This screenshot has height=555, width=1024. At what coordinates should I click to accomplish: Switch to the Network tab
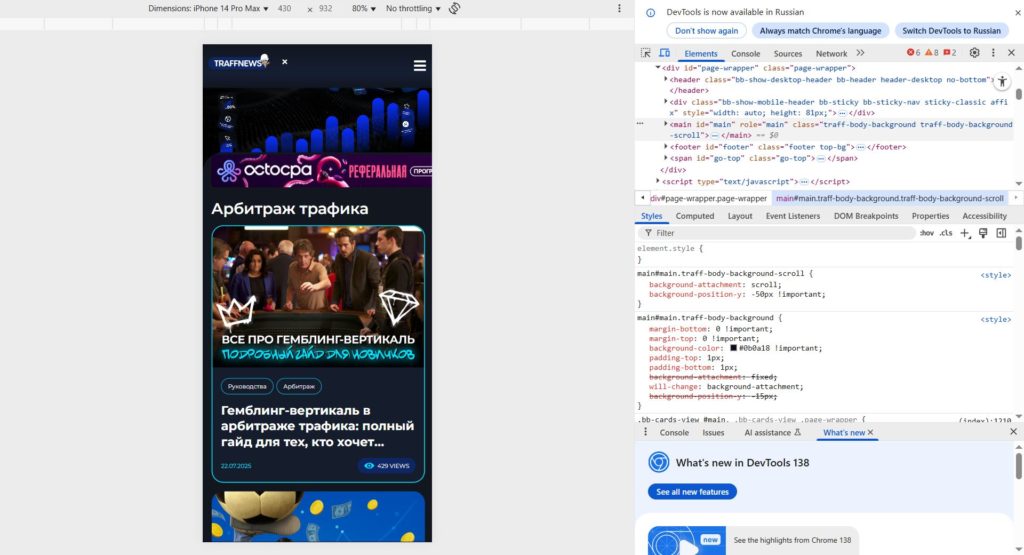pyautogui.click(x=831, y=54)
